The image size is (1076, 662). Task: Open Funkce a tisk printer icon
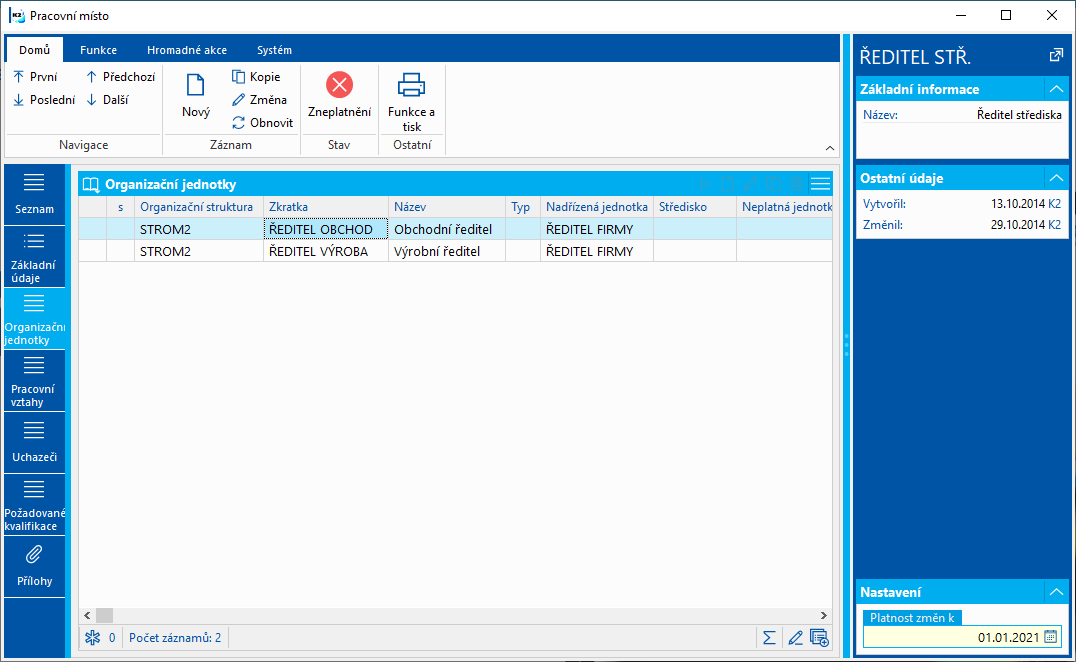411,86
